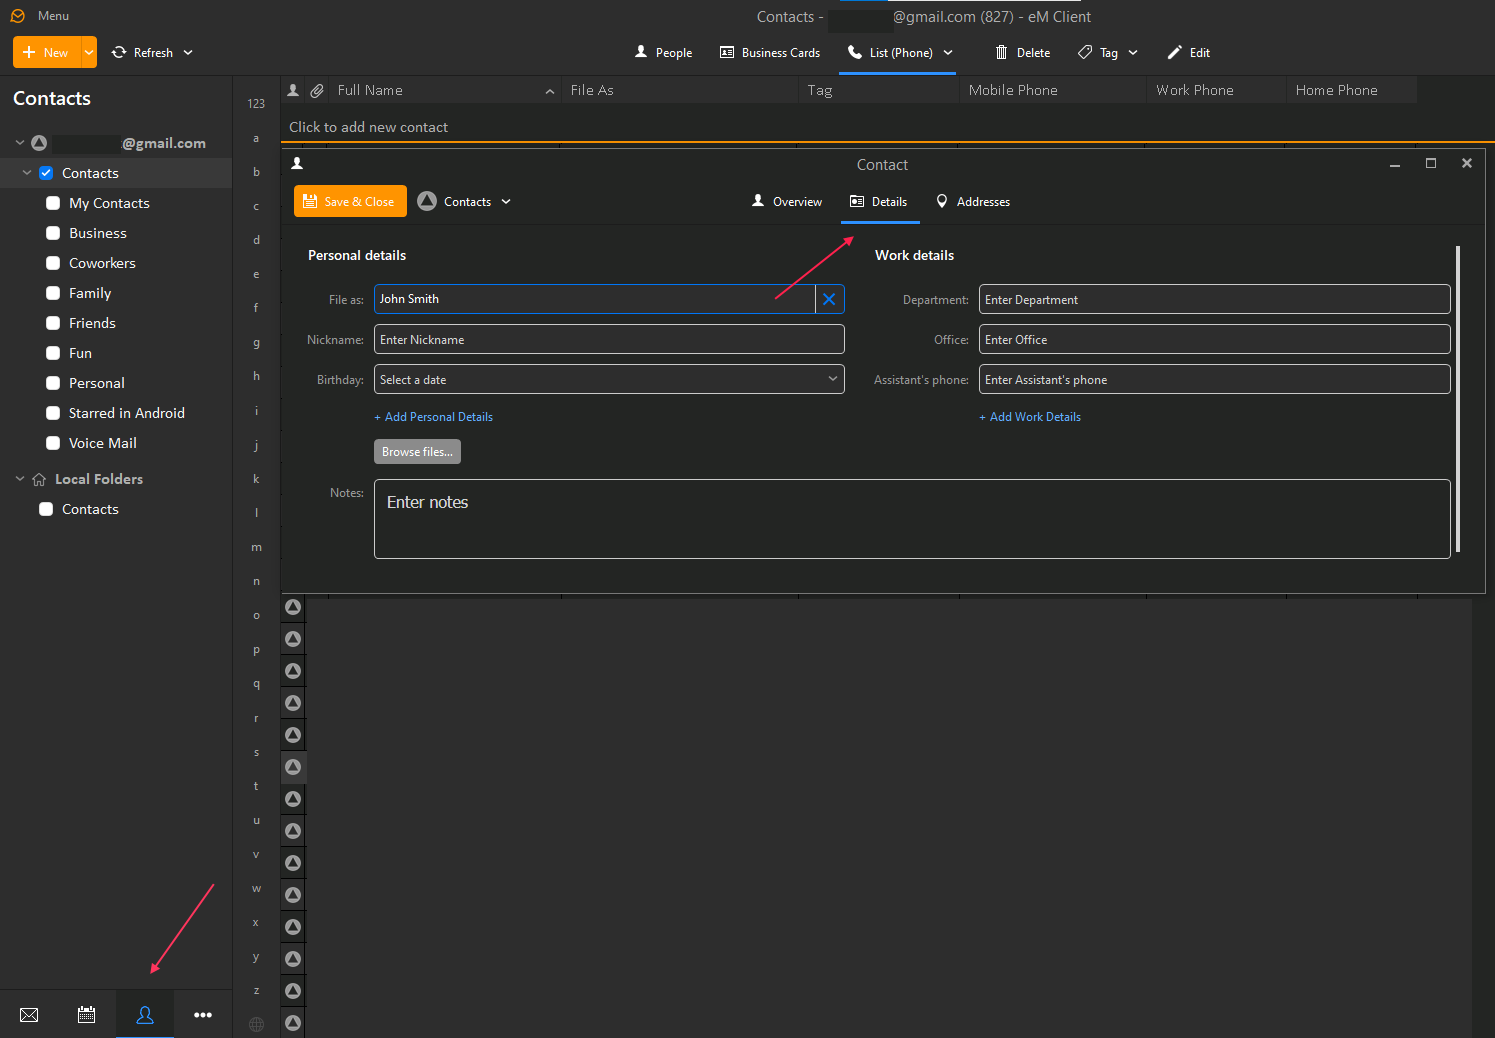Tick the Local Folders Contacts checkbox
1495x1038 pixels.
(46, 509)
